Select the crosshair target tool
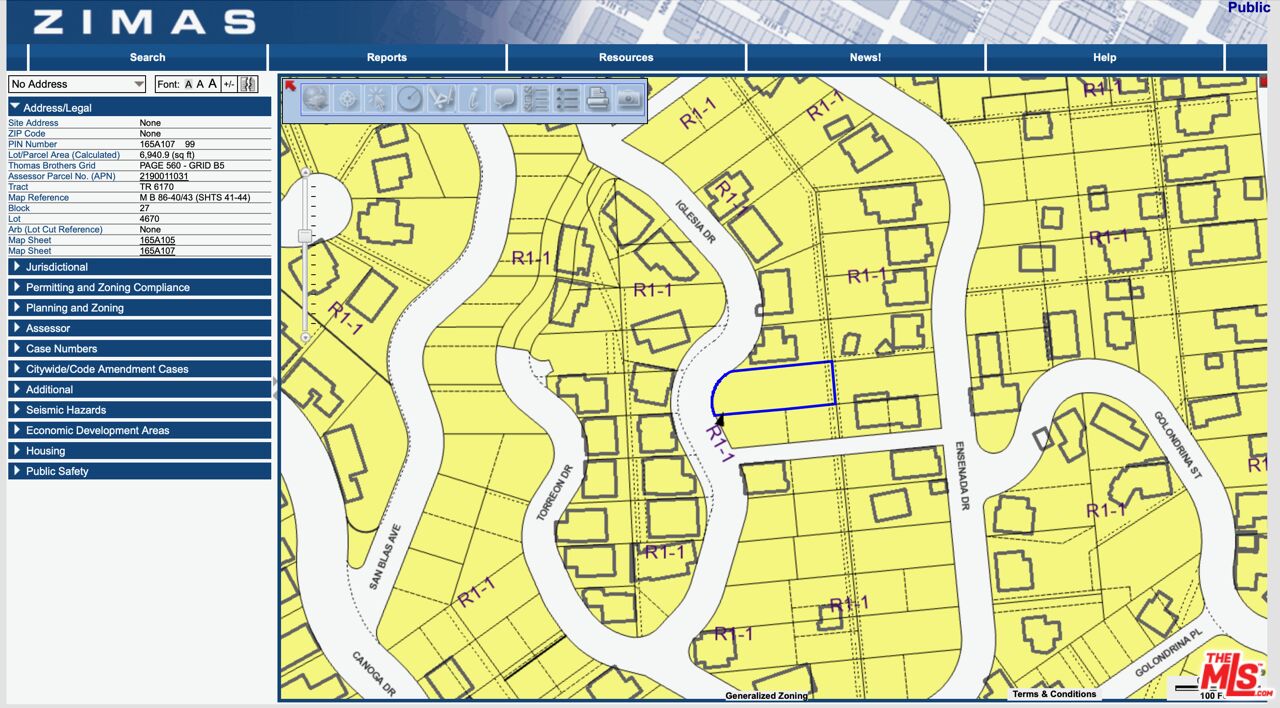This screenshot has height=708, width=1280. 347,98
